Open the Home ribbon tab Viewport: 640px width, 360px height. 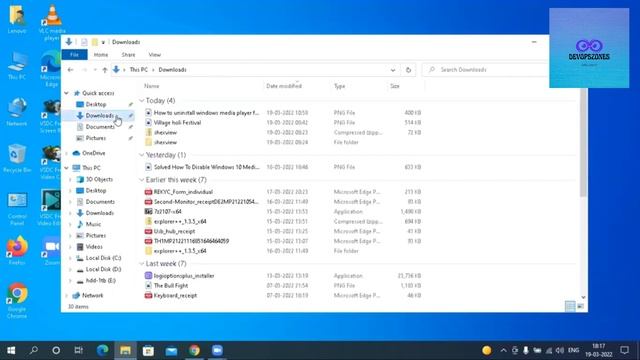[101, 55]
